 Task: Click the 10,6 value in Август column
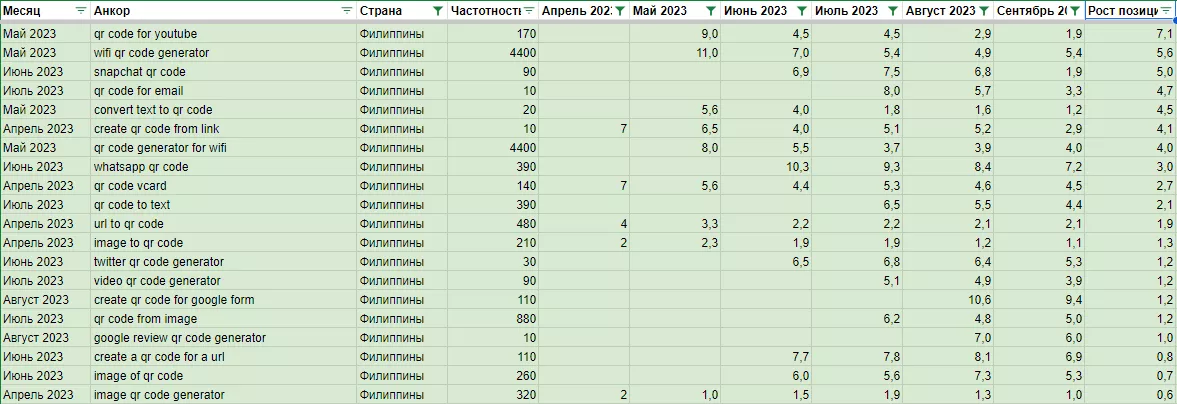point(949,300)
